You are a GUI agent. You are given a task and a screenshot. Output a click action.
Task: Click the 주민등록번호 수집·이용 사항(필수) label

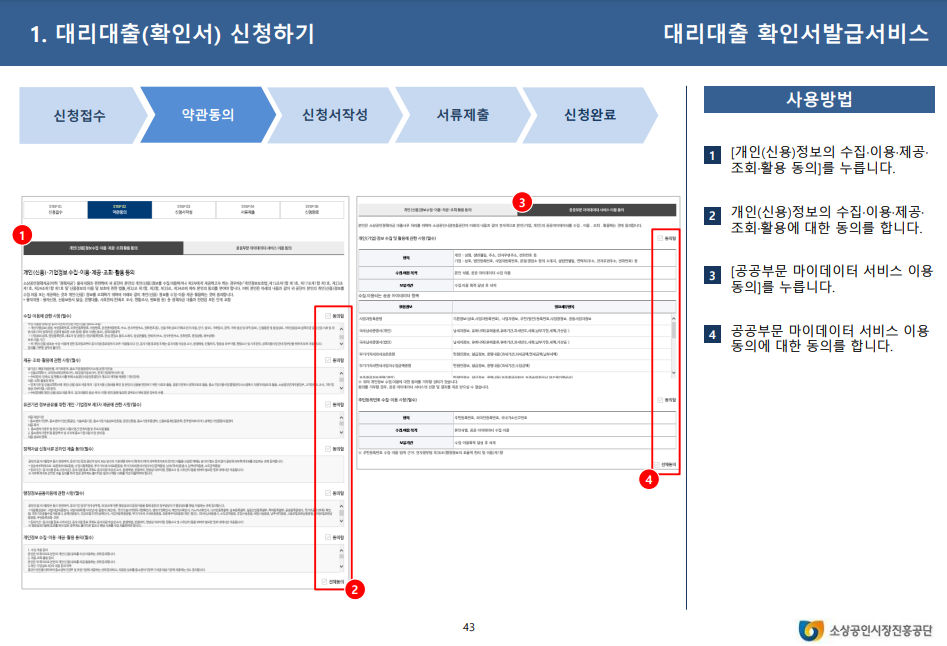point(388,400)
